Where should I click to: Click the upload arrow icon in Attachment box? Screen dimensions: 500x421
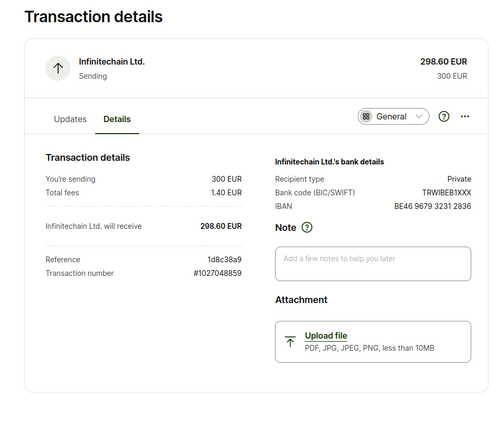coord(290,342)
